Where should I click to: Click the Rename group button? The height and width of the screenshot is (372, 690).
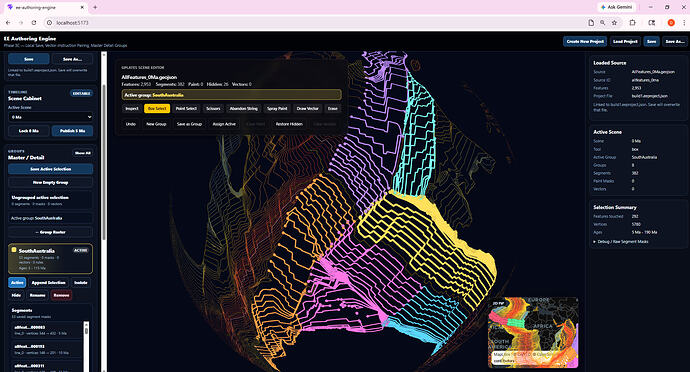click(37, 295)
